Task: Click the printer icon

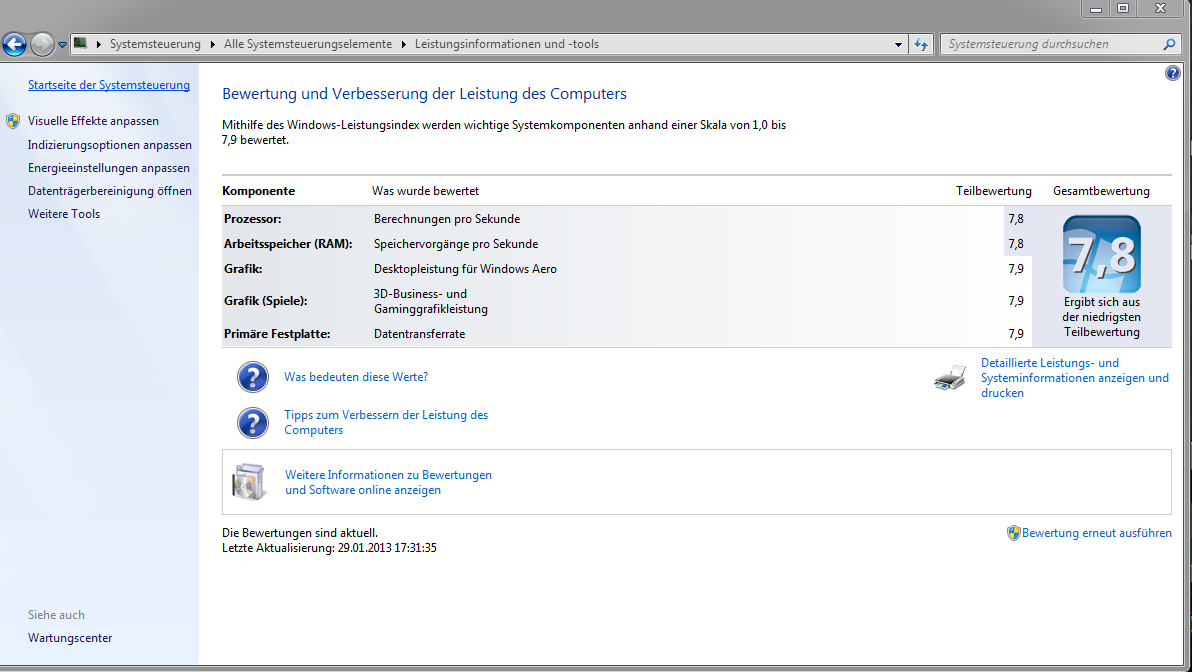Action: 950,378
